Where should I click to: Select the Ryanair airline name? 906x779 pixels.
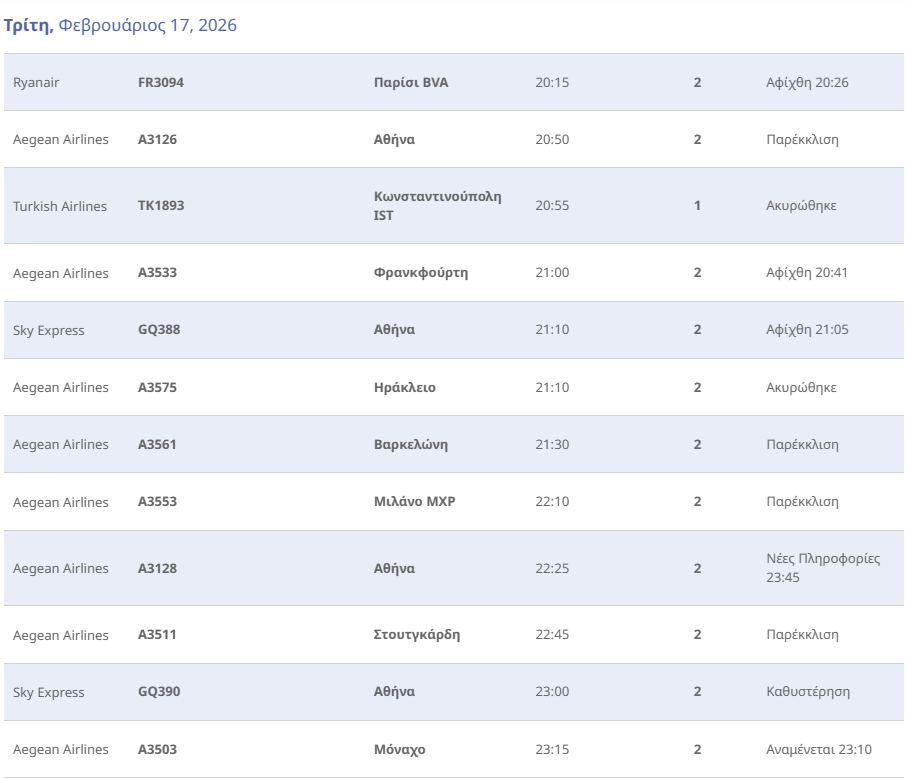tap(36, 82)
